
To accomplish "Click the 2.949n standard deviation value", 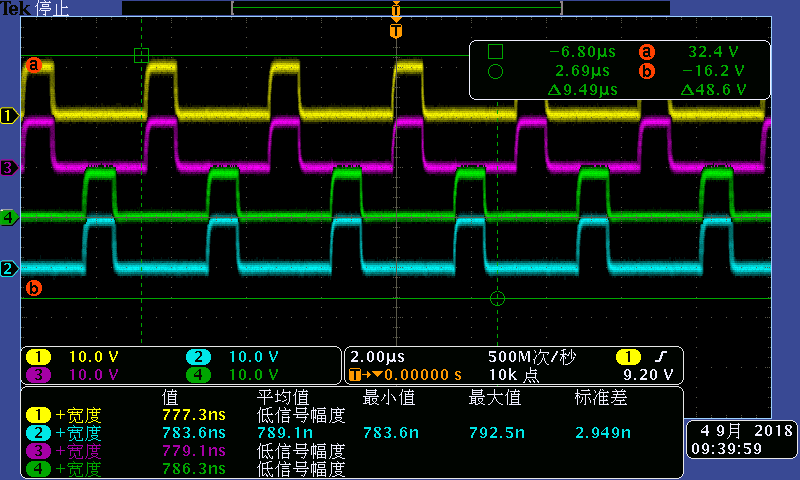I will point(603,433).
